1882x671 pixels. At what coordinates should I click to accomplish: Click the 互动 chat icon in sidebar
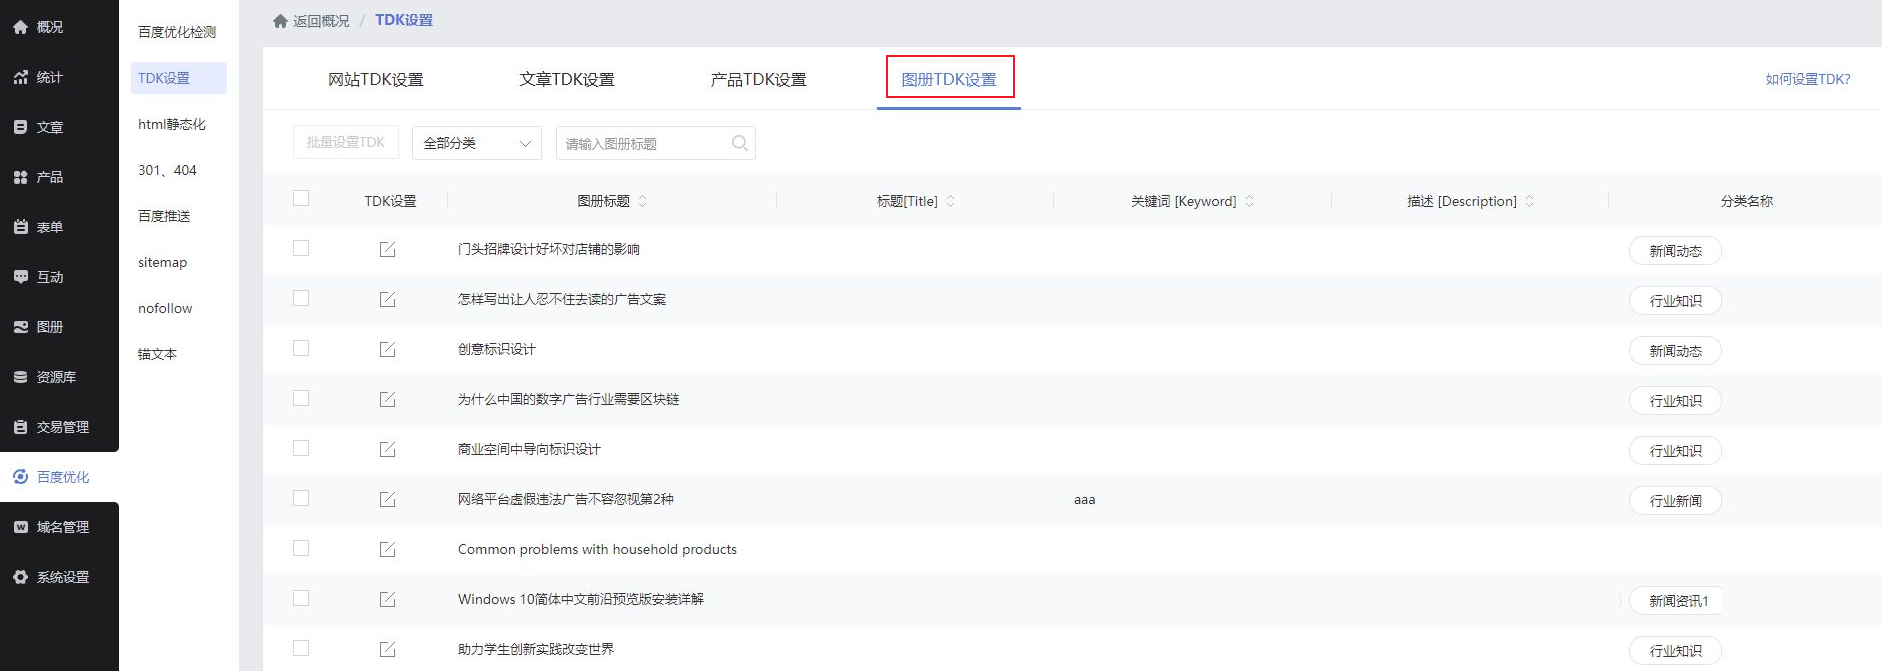pos(20,277)
